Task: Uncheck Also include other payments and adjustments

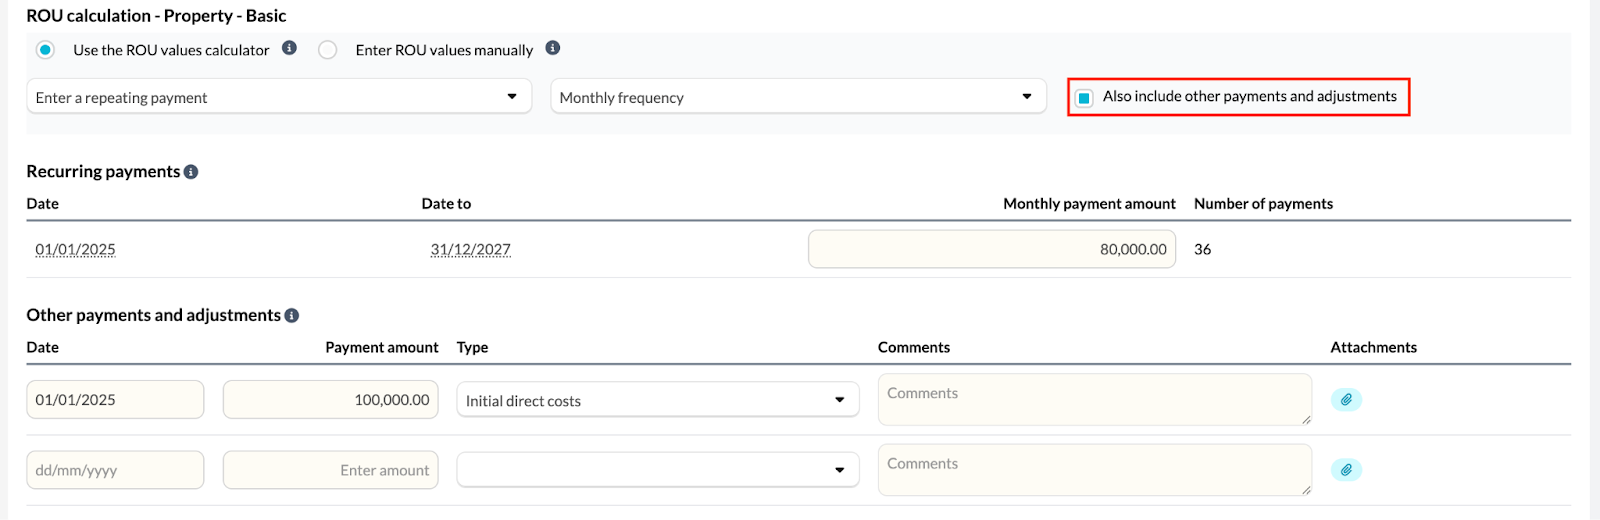Action: 1084,98
